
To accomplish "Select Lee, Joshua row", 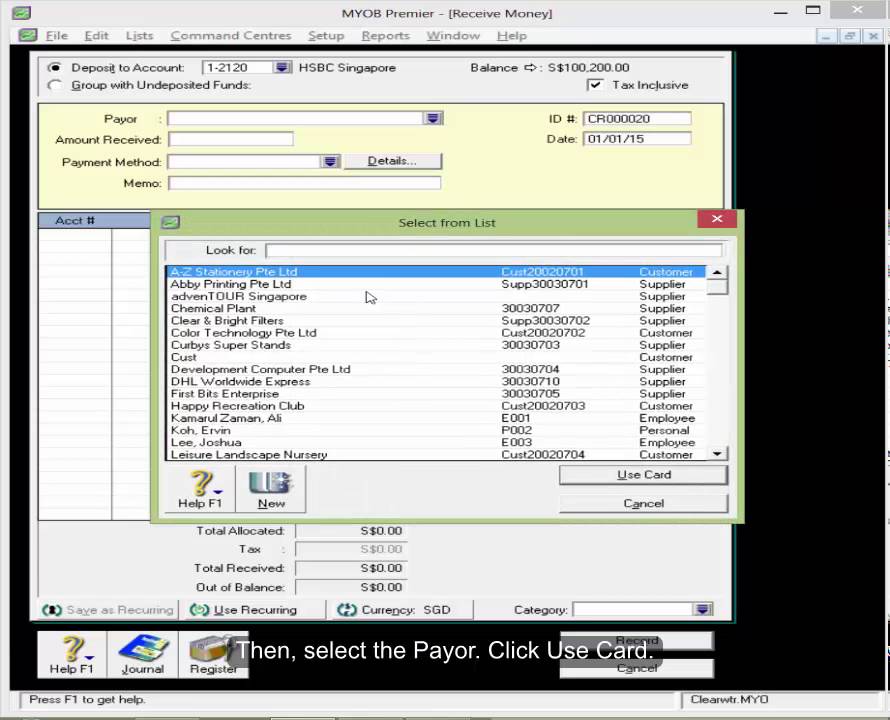I will [x=436, y=442].
